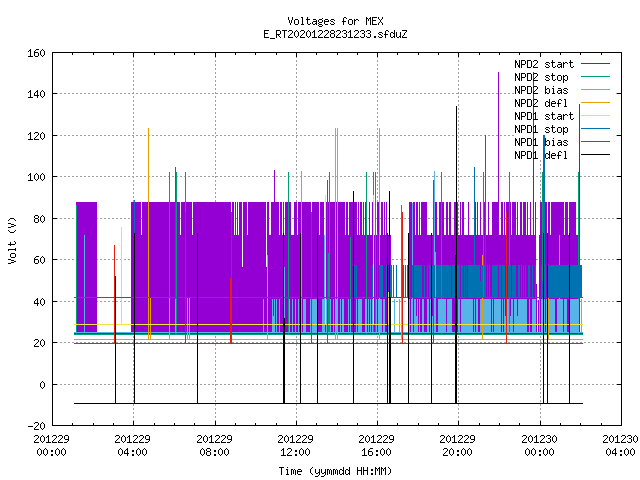The width and height of the screenshot is (640, 480).
Task: Click the Time (yymmdd HH:MM) axis label
Action: point(336,471)
